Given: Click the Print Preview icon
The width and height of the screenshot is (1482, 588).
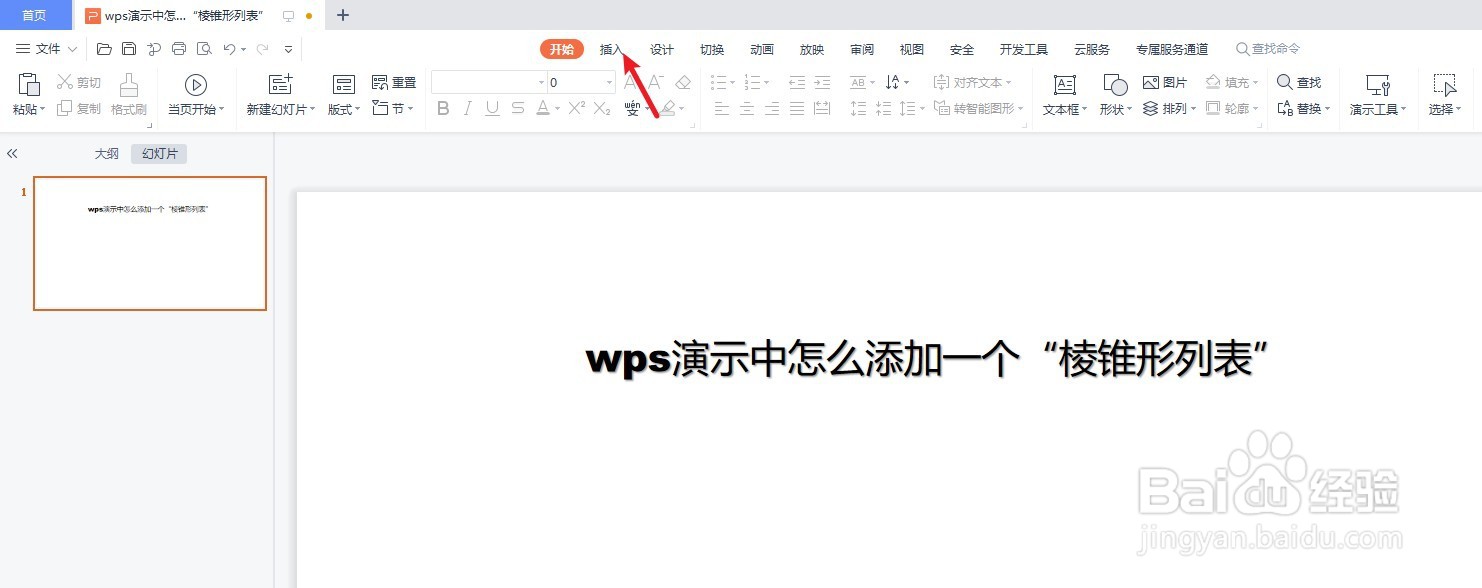Looking at the screenshot, I should (x=204, y=49).
